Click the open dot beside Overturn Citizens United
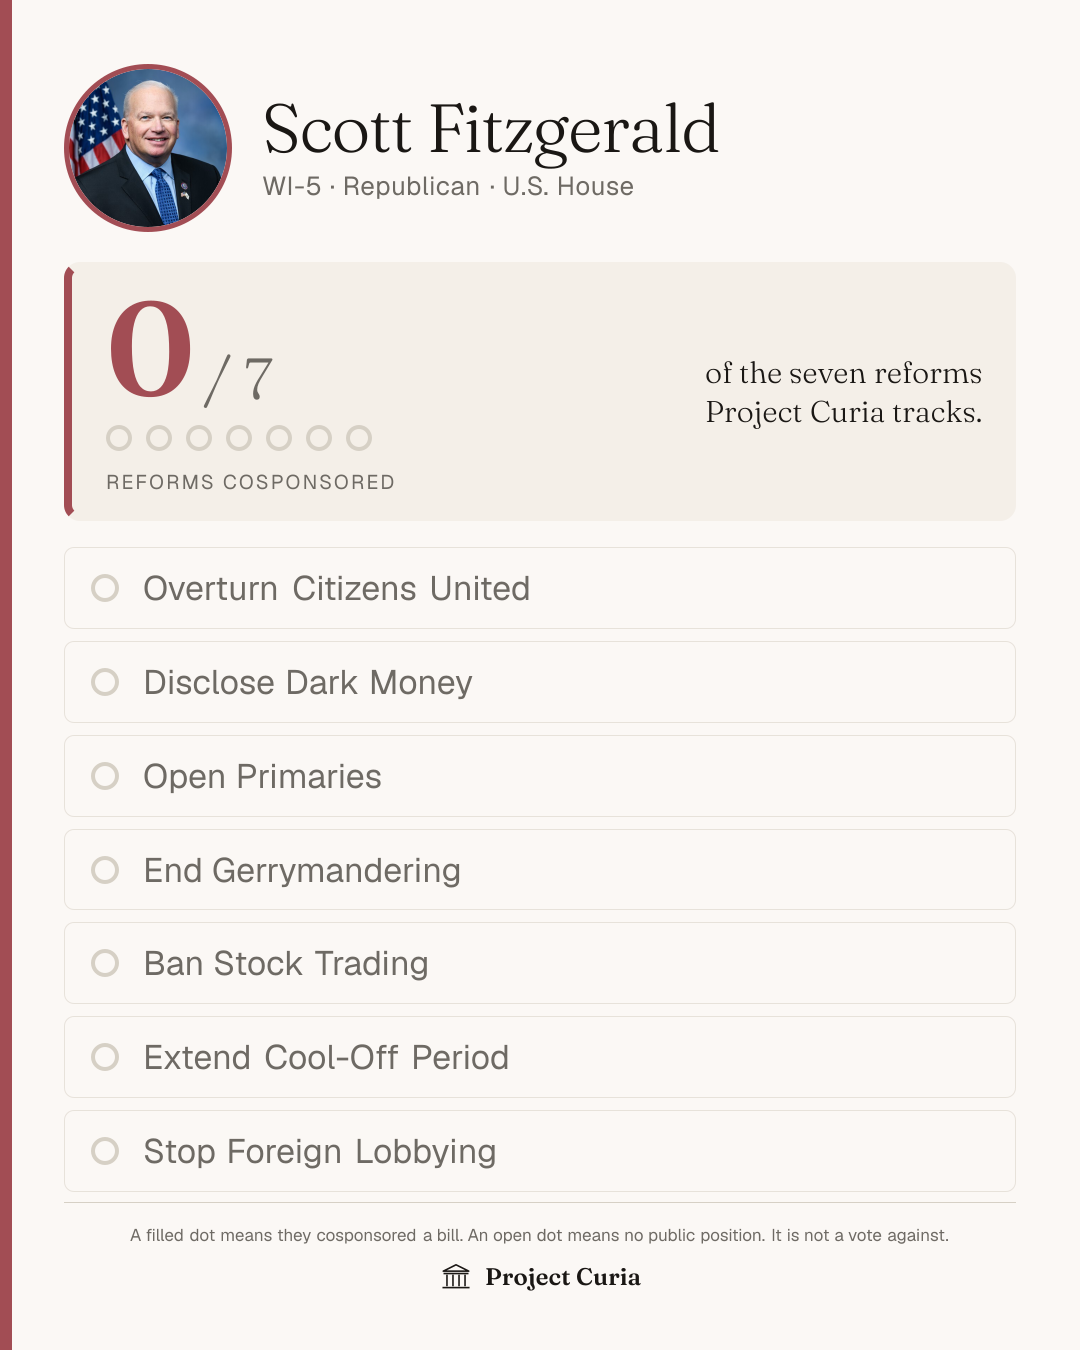This screenshot has height=1350, width=1080. tap(105, 588)
